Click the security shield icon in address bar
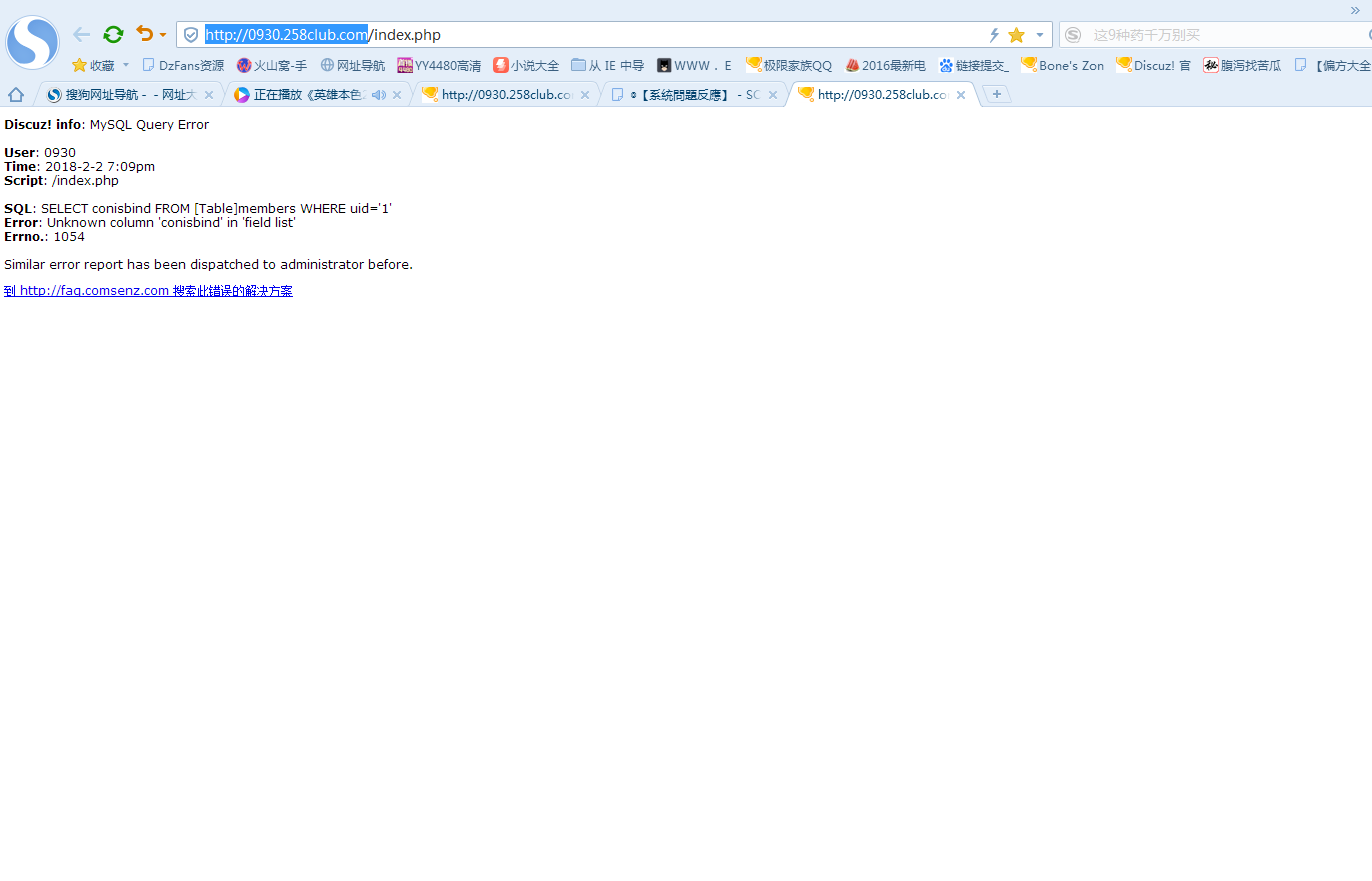 pyautogui.click(x=191, y=35)
